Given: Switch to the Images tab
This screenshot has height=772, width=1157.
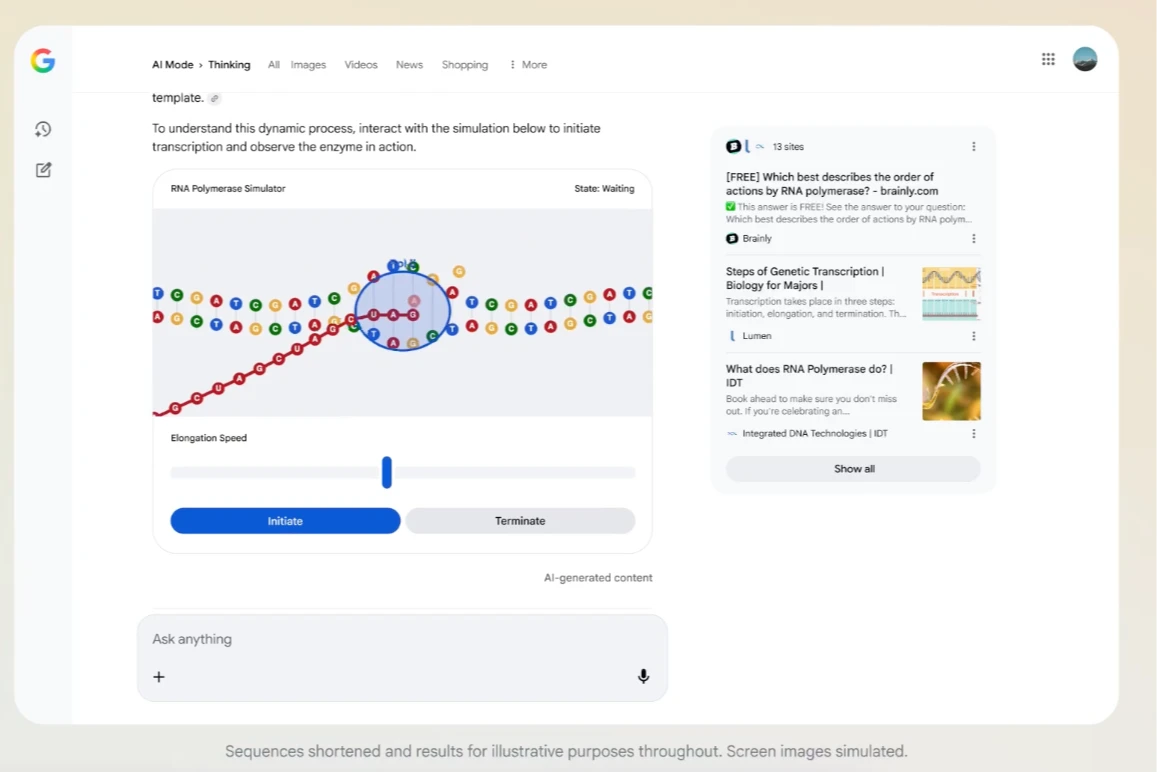Looking at the screenshot, I should (308, 65).
